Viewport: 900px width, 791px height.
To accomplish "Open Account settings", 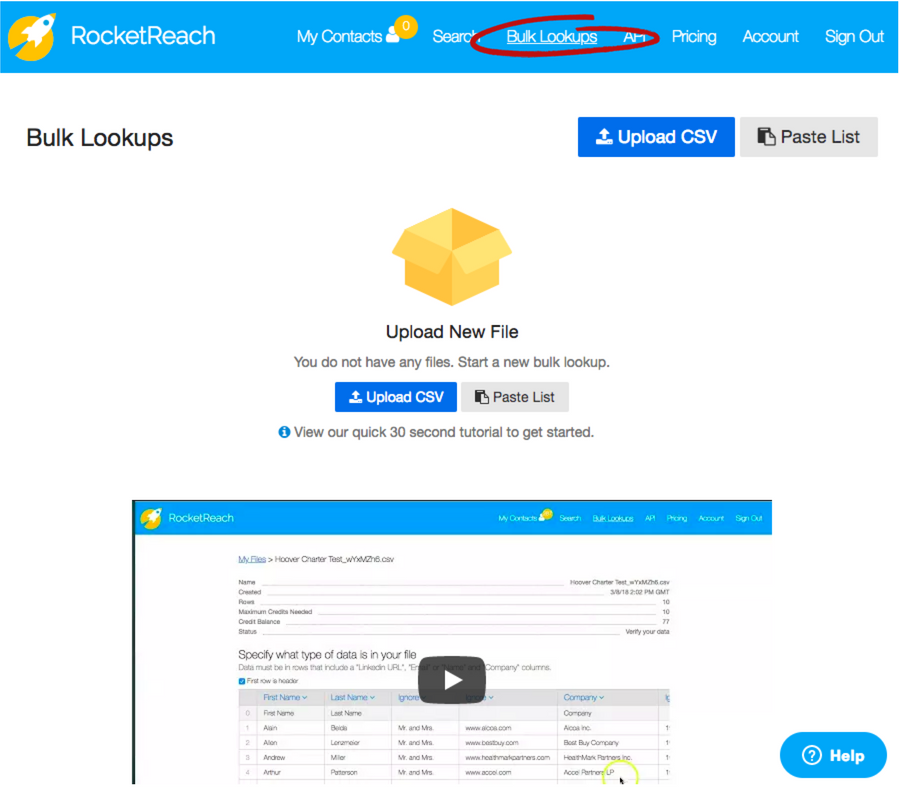I will (770, 37).
